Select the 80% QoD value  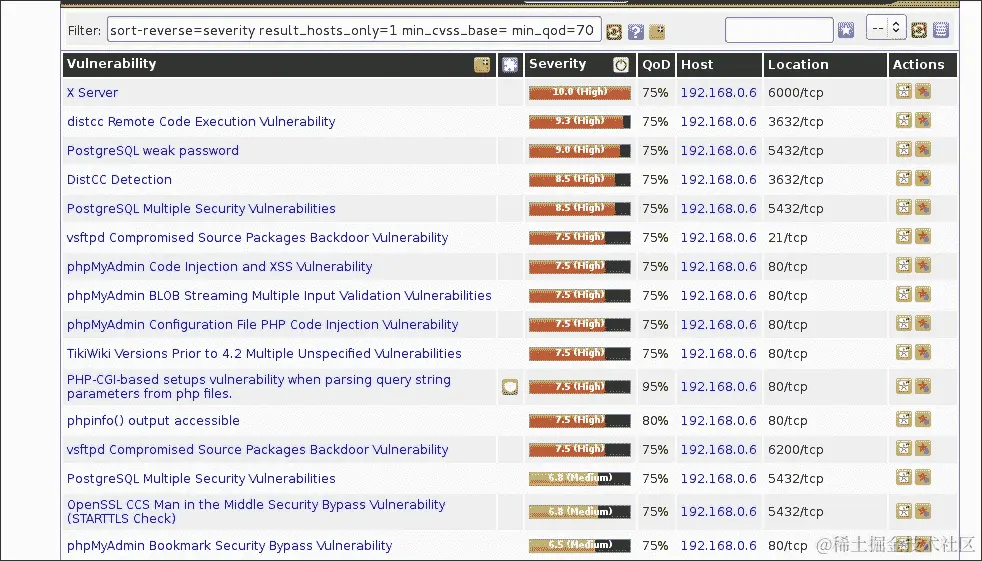click(x=655, y=421)
